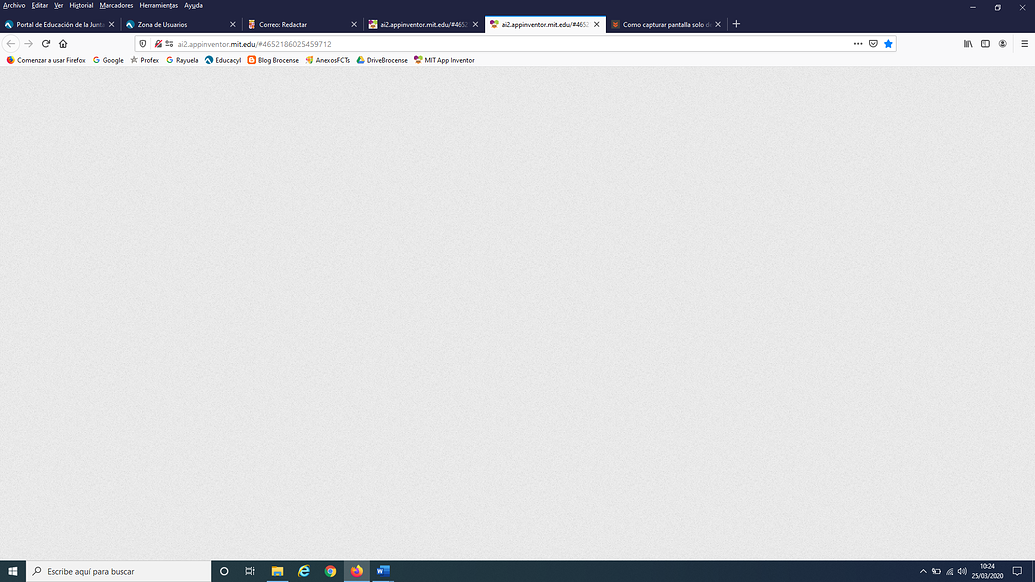Open the Herramientas menu
This screenshot has height=582, width=1035.
click(x=159, y=5)
